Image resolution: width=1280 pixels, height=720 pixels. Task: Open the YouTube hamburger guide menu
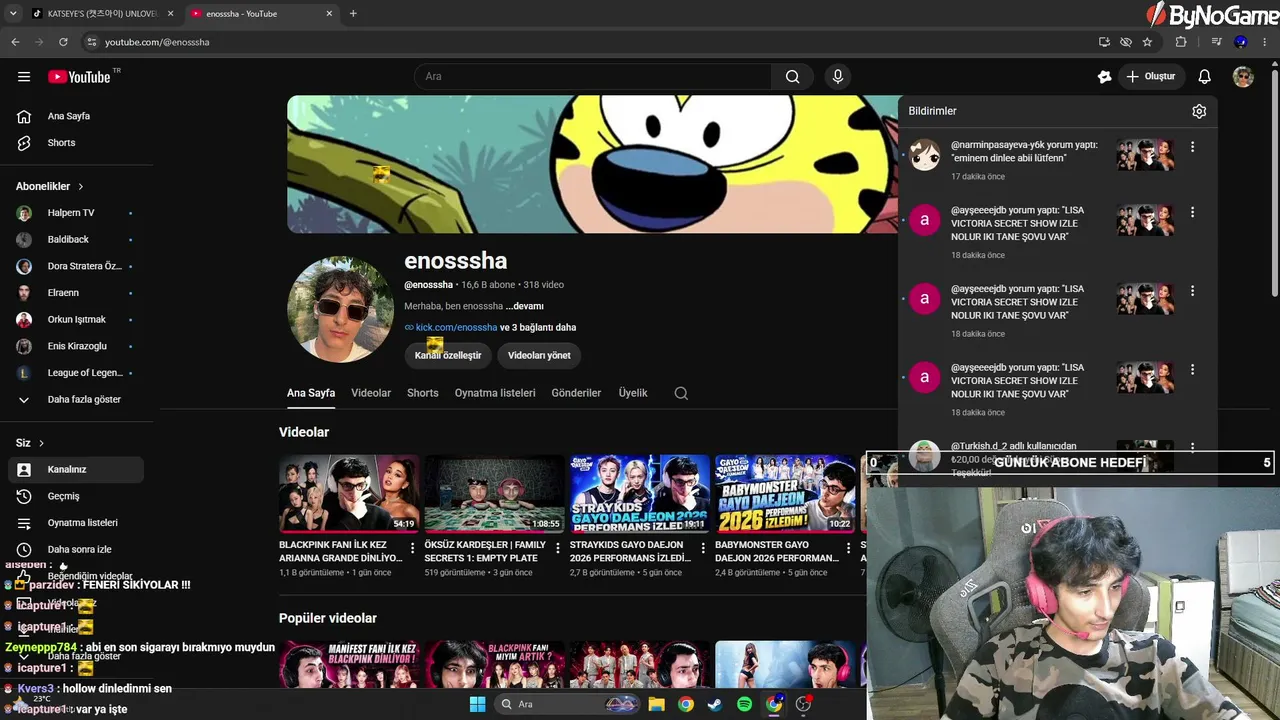(24, 77)
